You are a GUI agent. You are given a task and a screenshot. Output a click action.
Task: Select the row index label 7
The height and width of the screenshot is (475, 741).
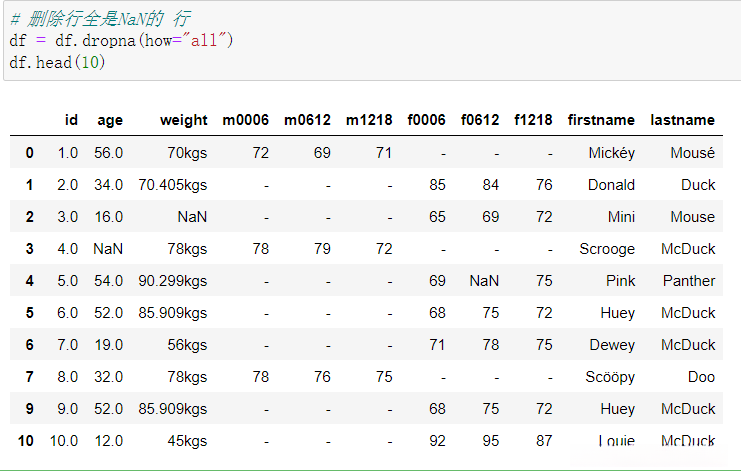(29, 377)
